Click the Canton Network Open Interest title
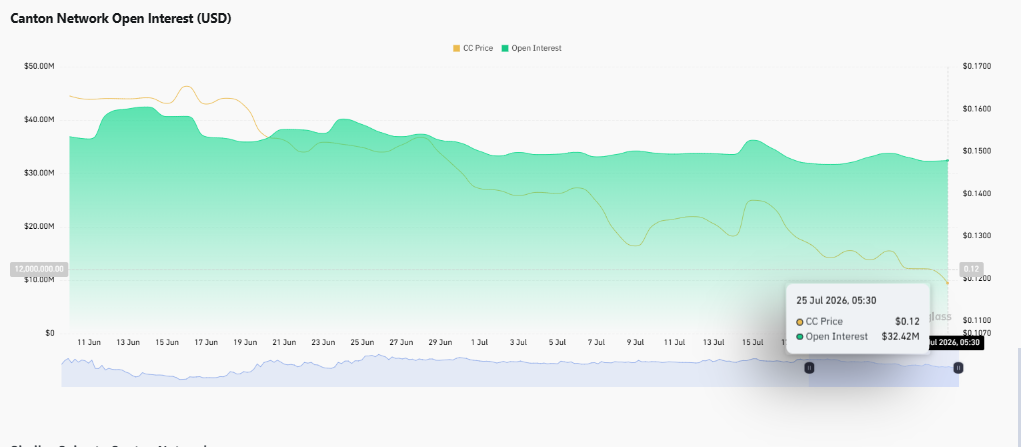1021x447 pixels. [121, 19]
